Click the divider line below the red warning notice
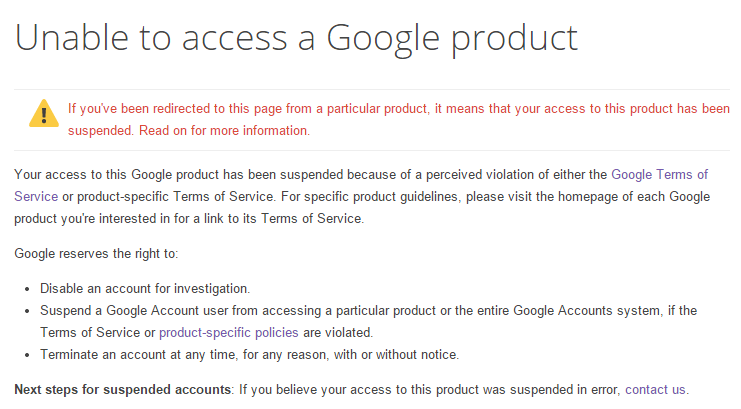This screenshot has width=741, height=409. [x=372, y=150]
